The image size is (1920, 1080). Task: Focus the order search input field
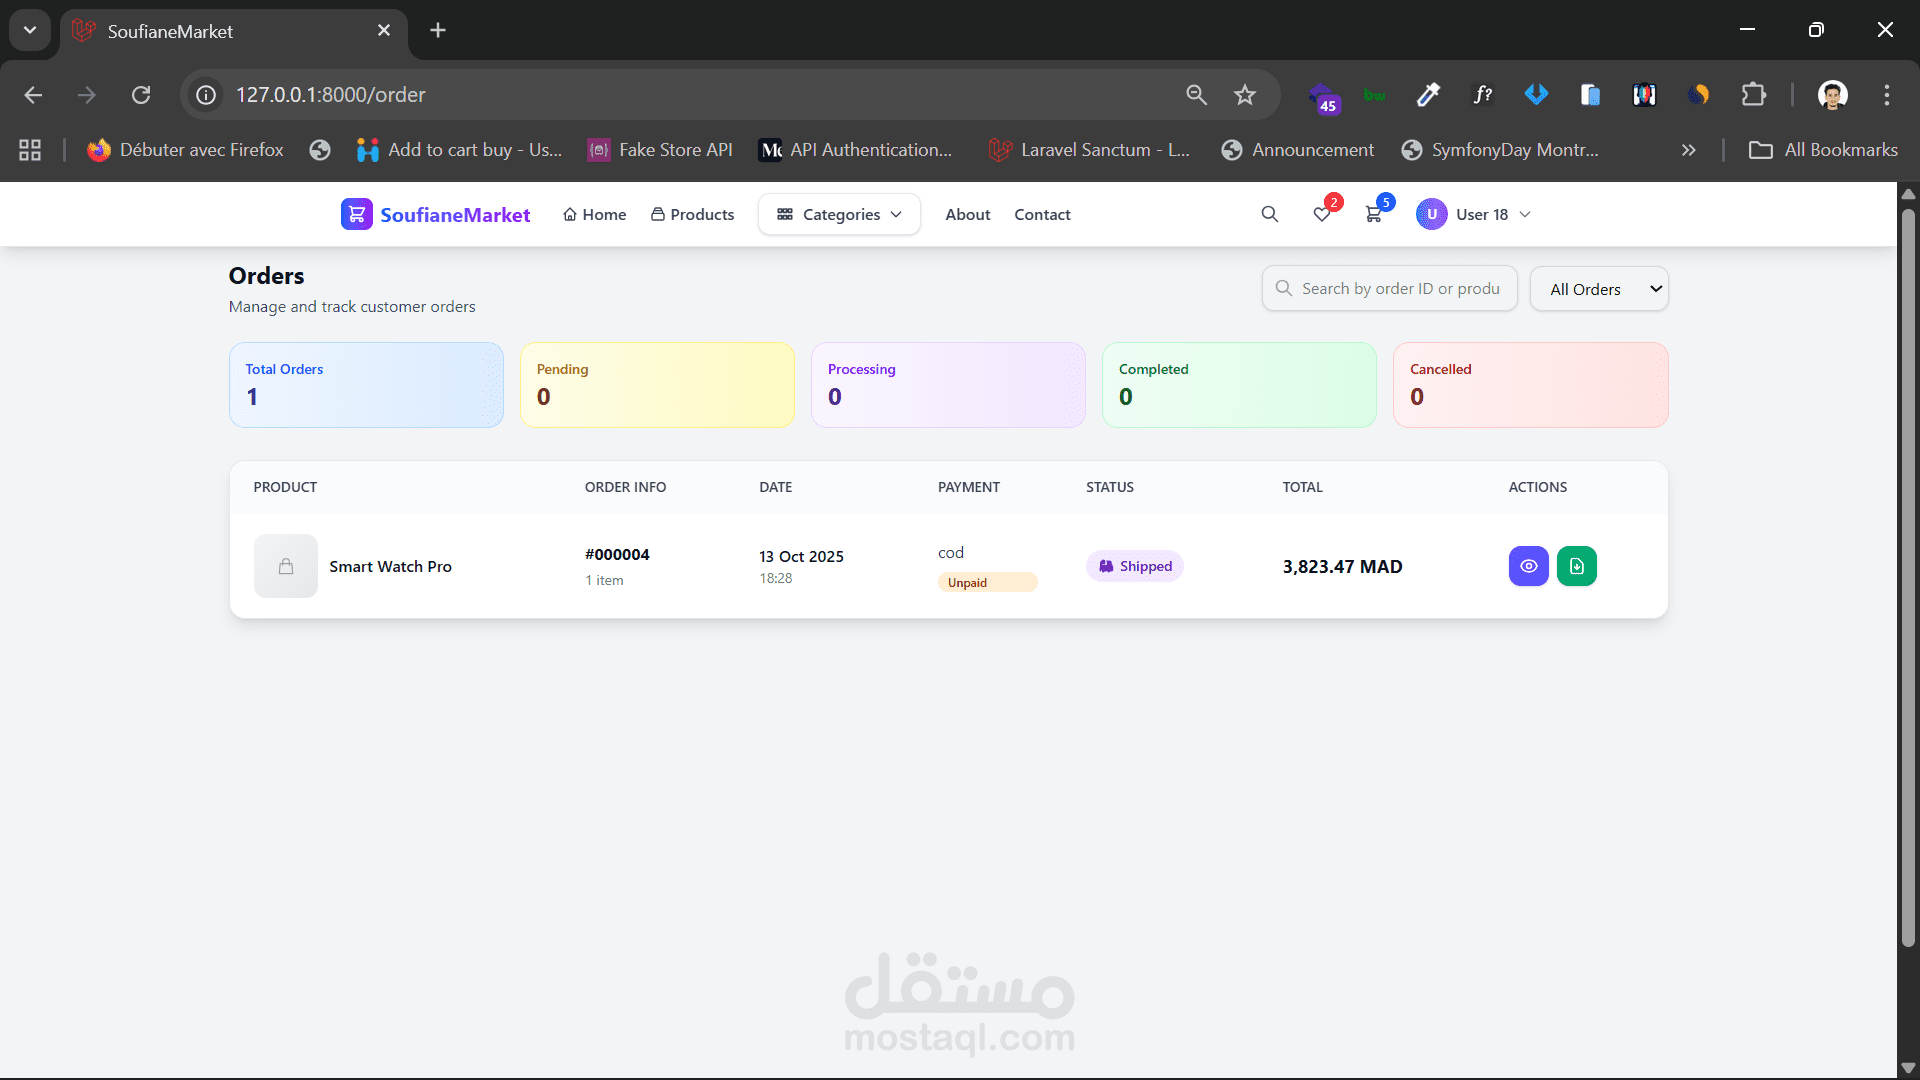[x=1400, y=288]
